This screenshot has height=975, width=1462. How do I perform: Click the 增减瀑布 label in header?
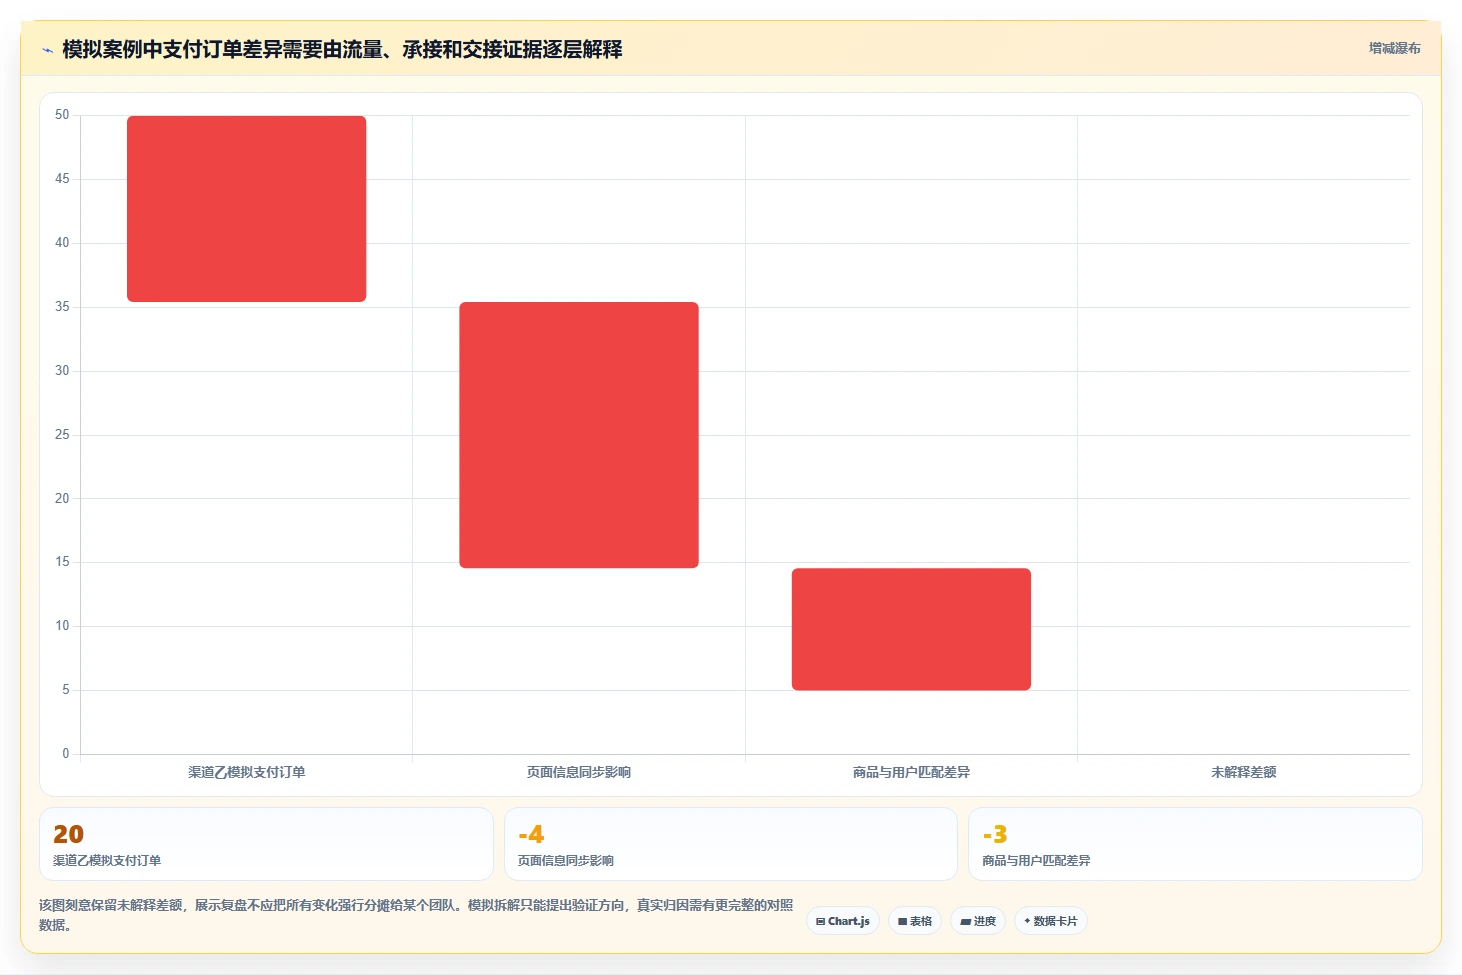click(x=1394, y=48)
